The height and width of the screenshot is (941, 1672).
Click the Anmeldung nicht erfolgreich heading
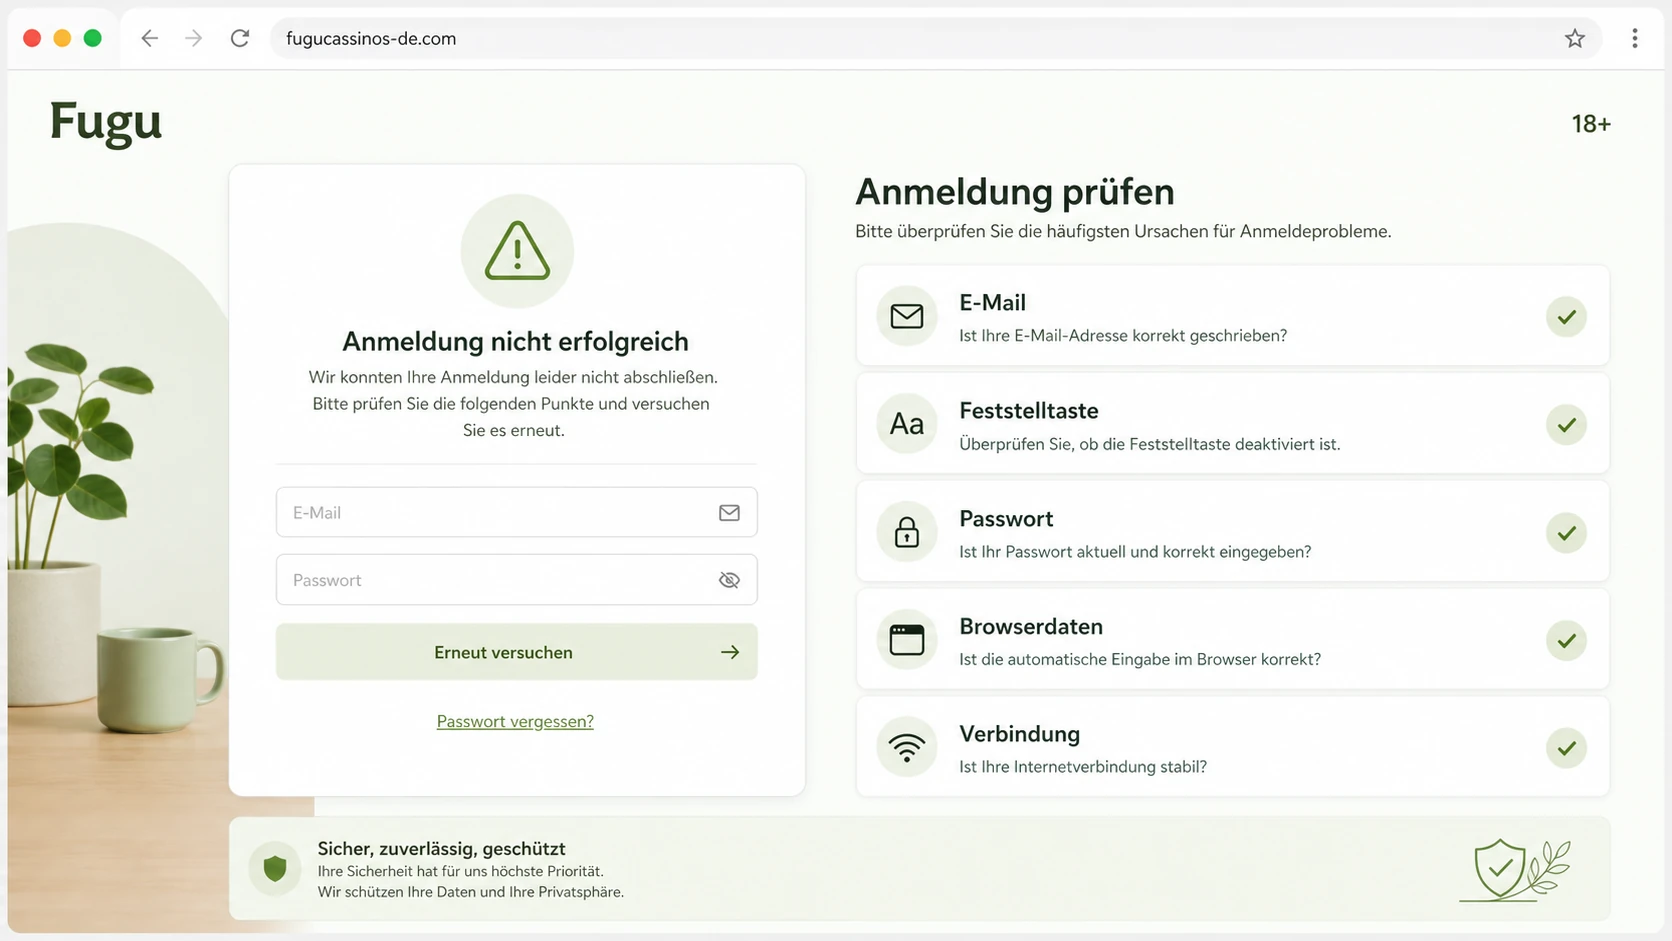(515, 342)
